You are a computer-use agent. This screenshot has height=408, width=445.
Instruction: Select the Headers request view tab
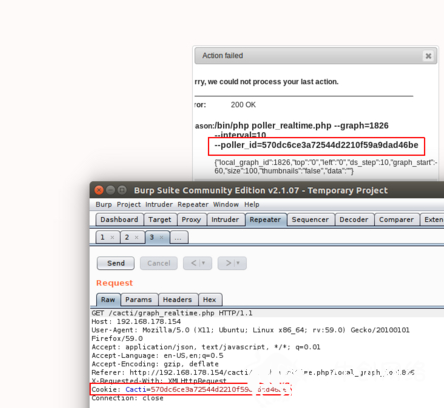pyautogui.click(x=177, y=299)
